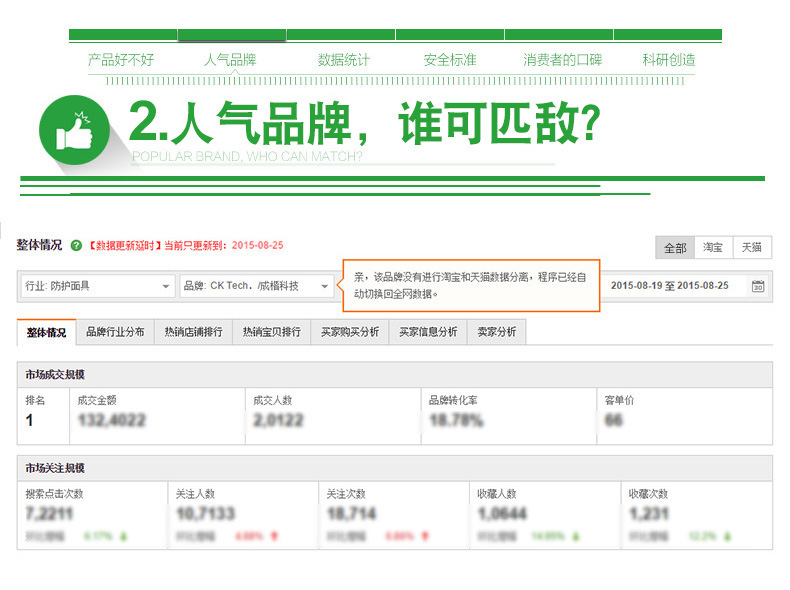Click the 科研创造 navigation link
790x590 pixels.
pos(669,60)
